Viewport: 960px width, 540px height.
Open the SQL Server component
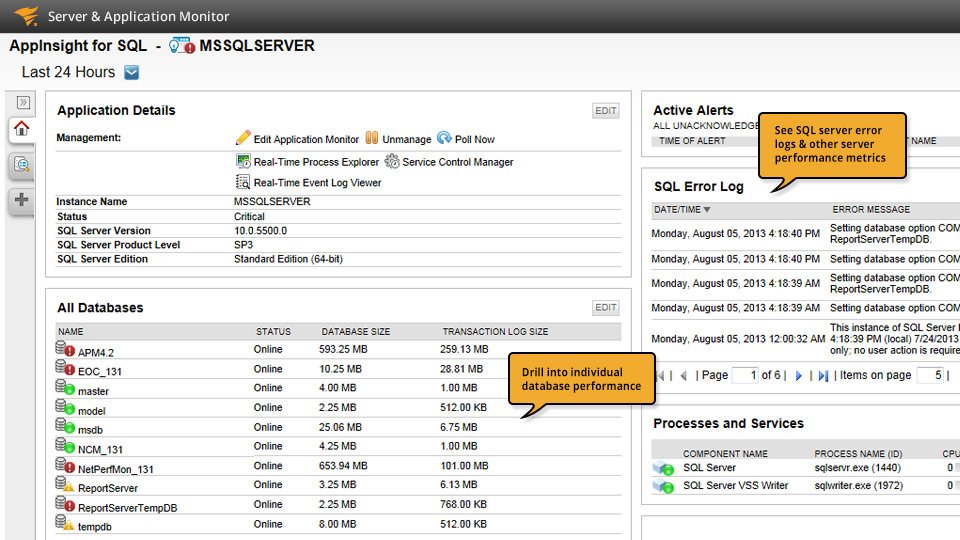pos(709,468)
